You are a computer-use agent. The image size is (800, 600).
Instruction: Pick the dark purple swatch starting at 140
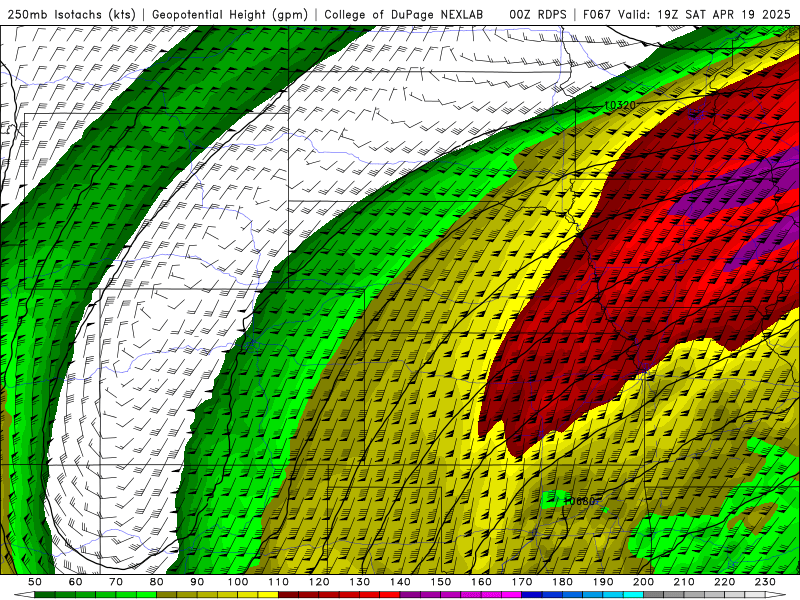click(x=410, y=595)
